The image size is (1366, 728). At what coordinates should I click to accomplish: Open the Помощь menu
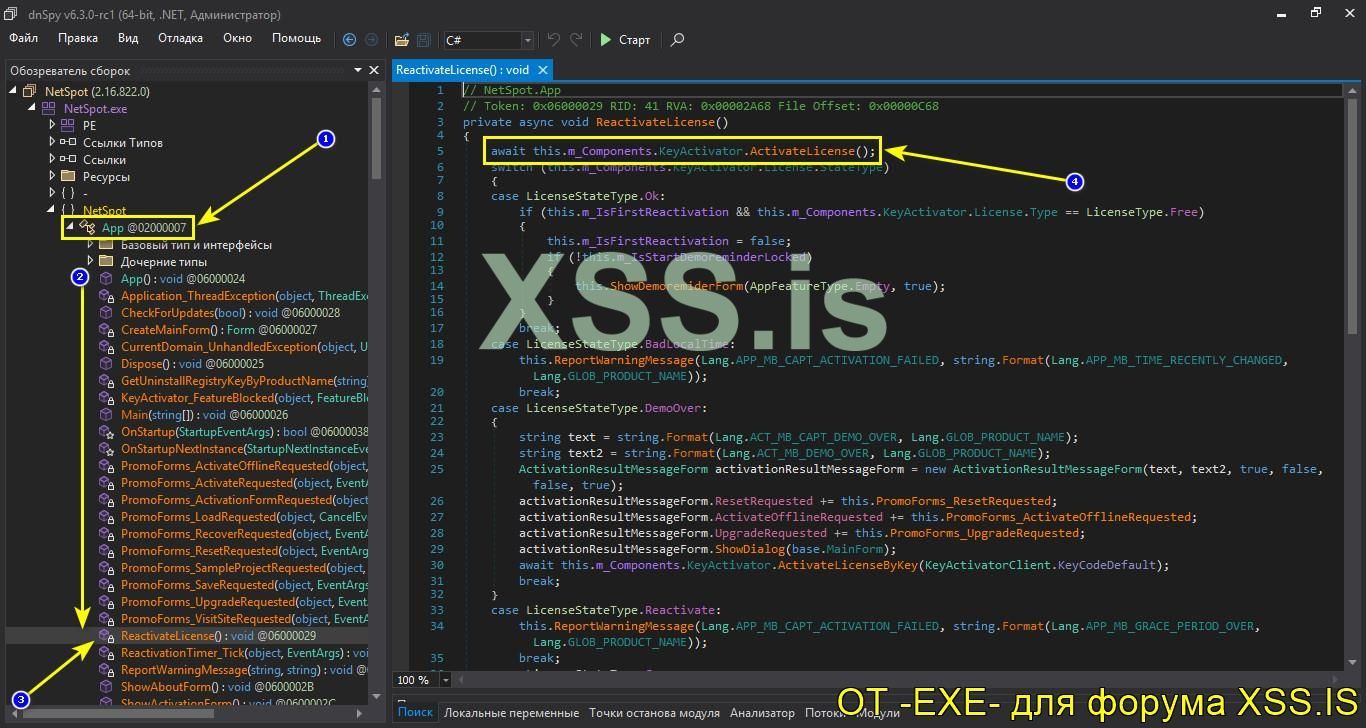pos(296,38)
